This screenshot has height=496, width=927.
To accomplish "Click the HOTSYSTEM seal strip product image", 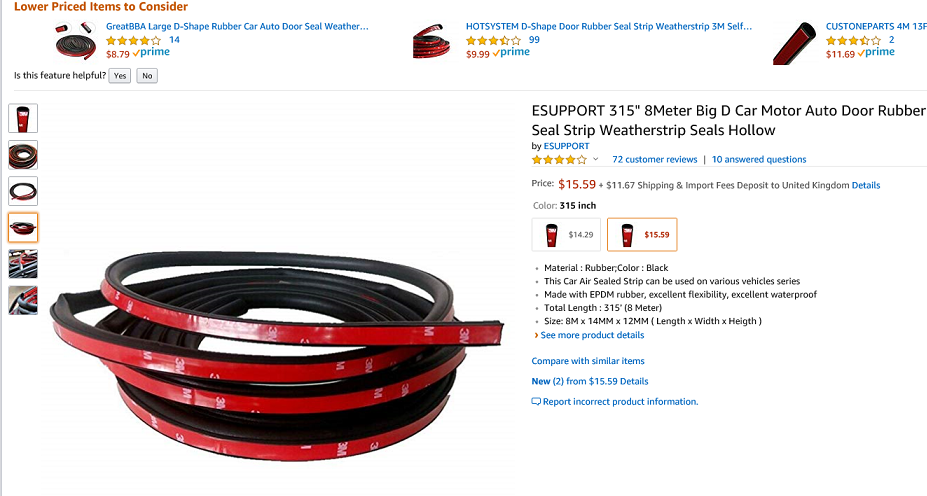I will pos(431,41).
